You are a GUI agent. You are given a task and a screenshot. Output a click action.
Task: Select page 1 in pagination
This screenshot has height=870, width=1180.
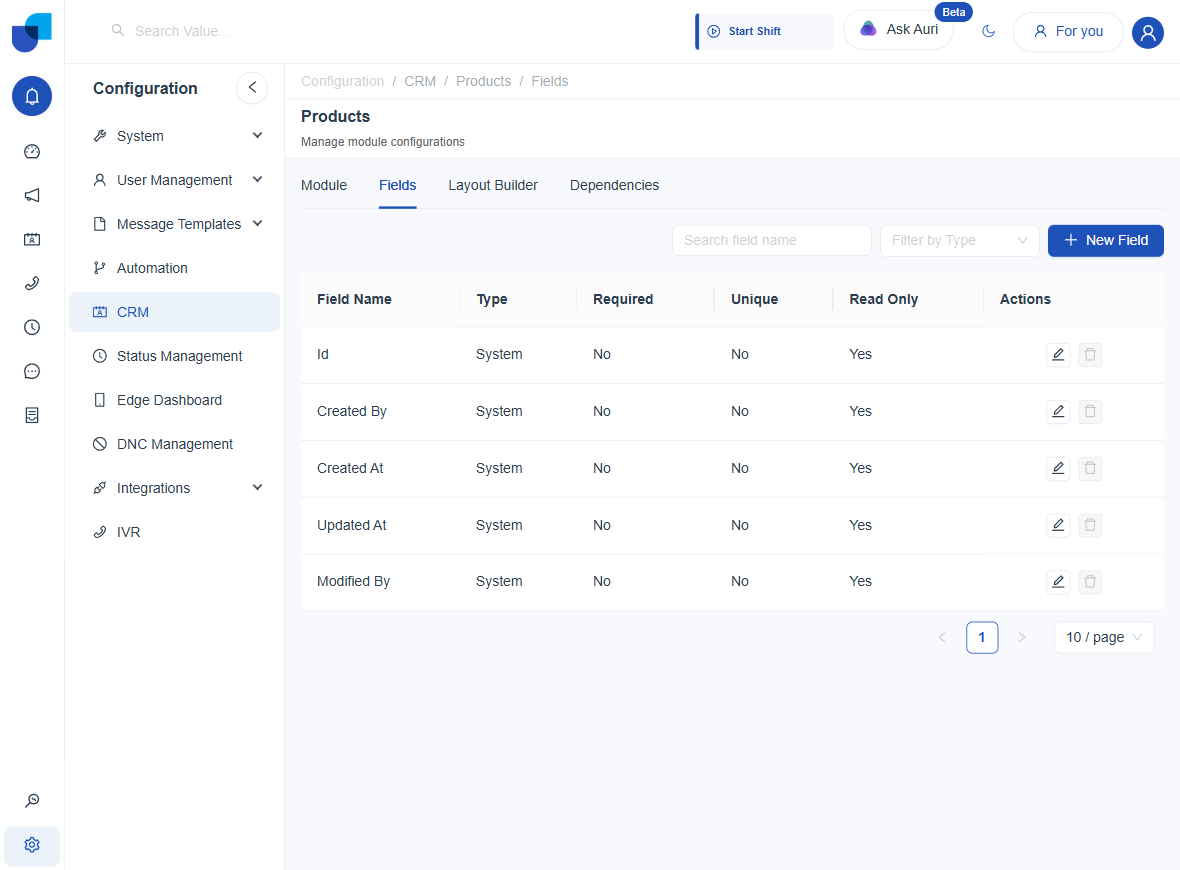(x=981, y=637)
